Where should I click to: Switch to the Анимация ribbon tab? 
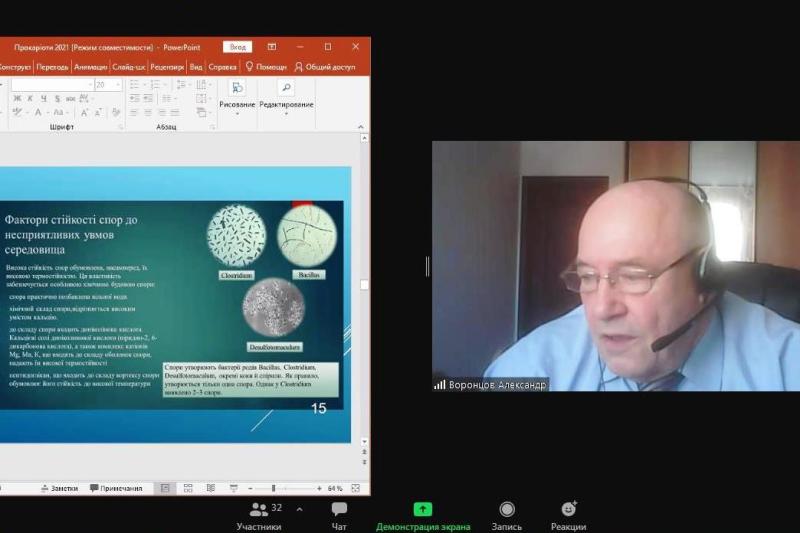point(90,67)
